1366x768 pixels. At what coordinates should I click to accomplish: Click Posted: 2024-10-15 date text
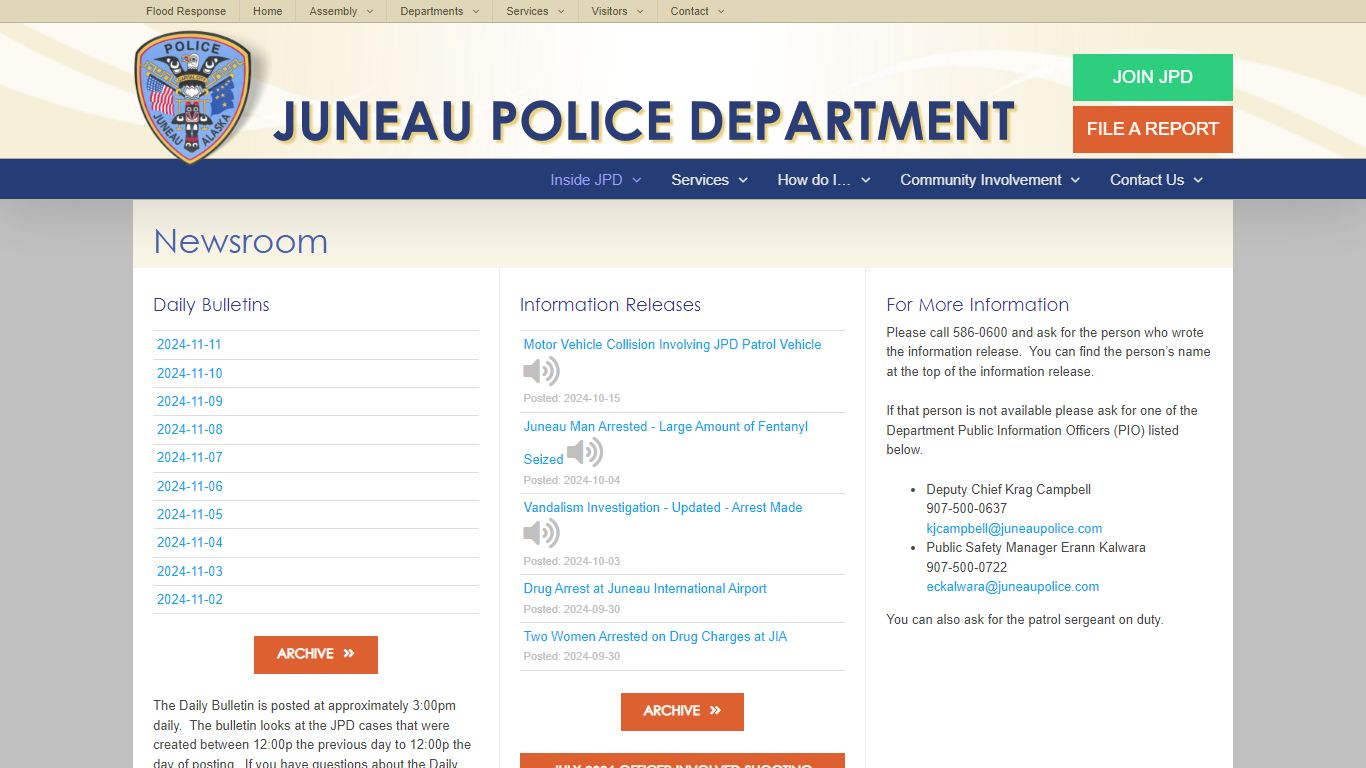[572, 398]
